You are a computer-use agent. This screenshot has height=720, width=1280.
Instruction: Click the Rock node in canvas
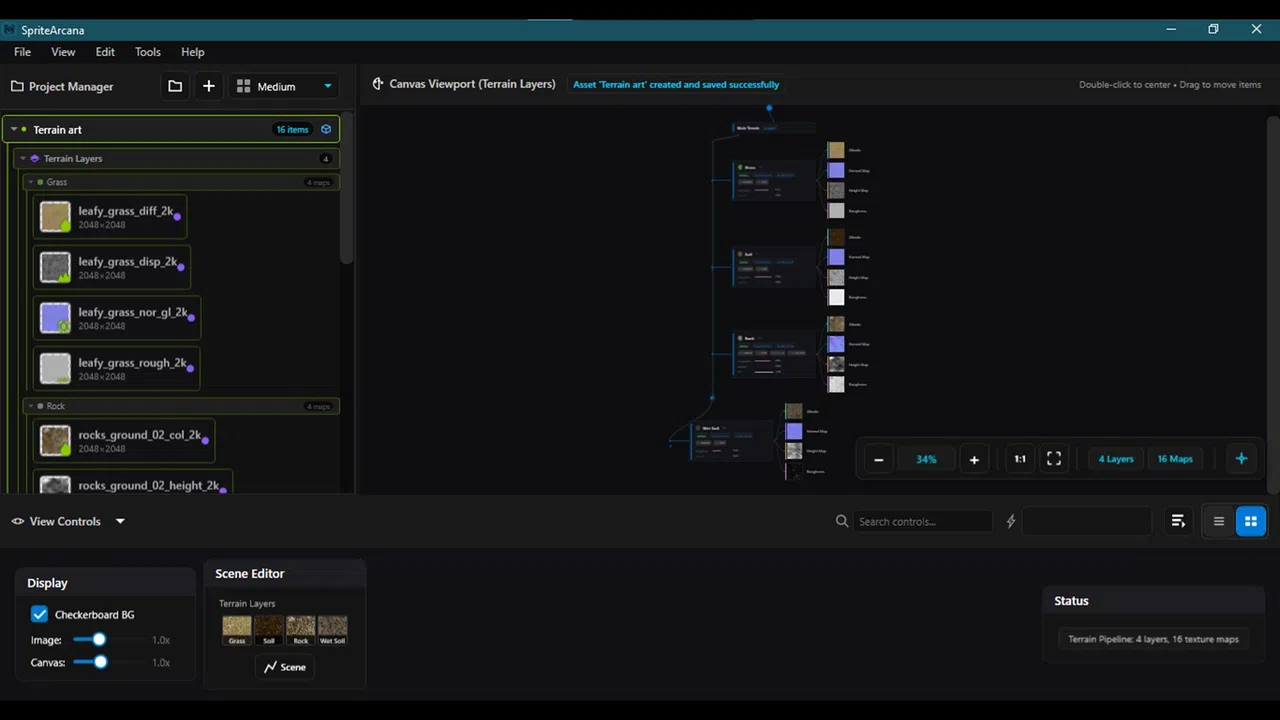tap(775, 353)
